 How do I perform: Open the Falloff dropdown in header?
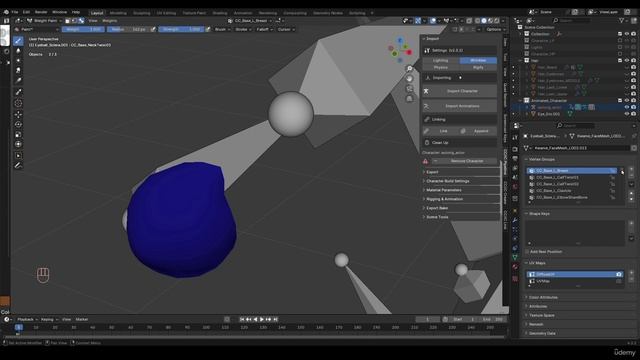pyautogui.click(x=264, y=29)
